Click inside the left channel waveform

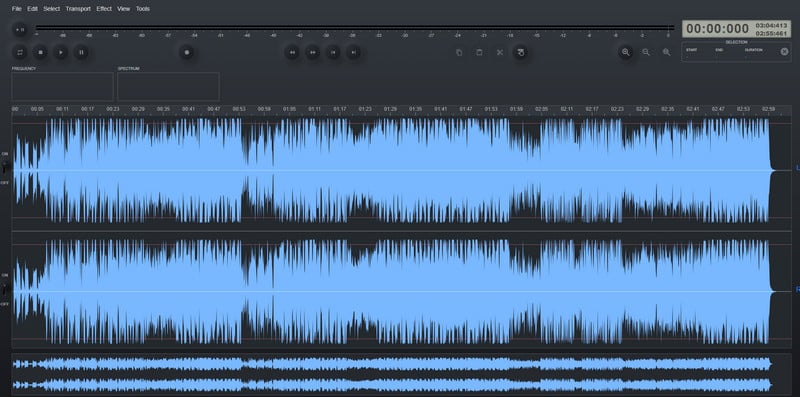pos(402,170)
